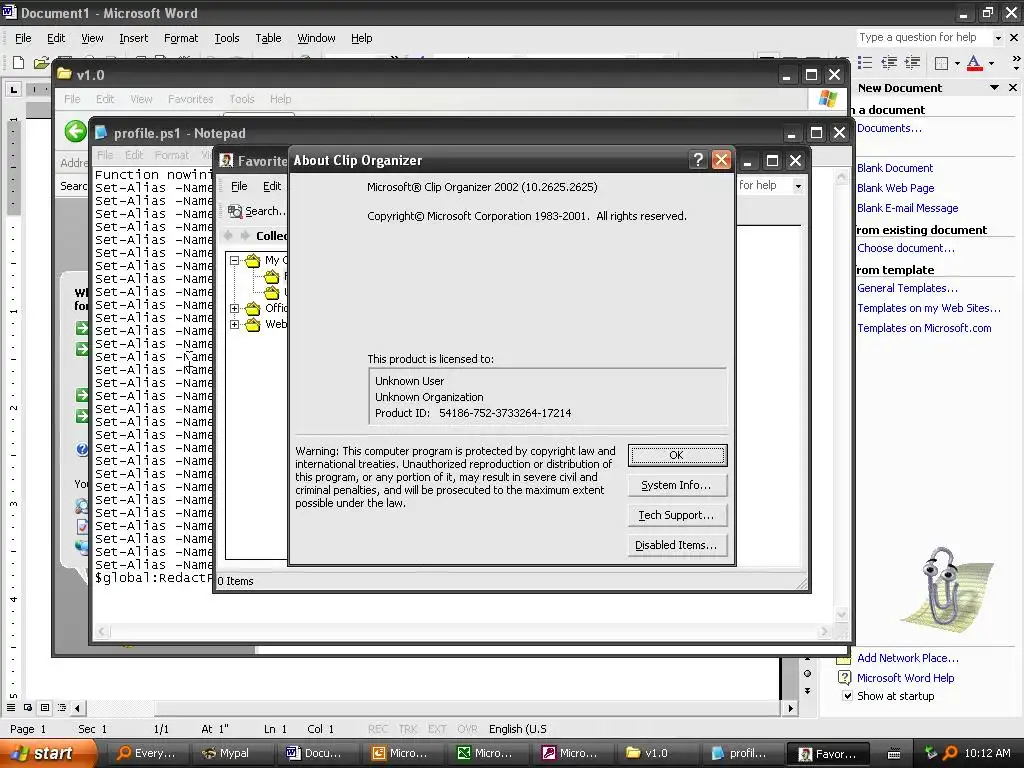Click the Start button

click(47, 753)
